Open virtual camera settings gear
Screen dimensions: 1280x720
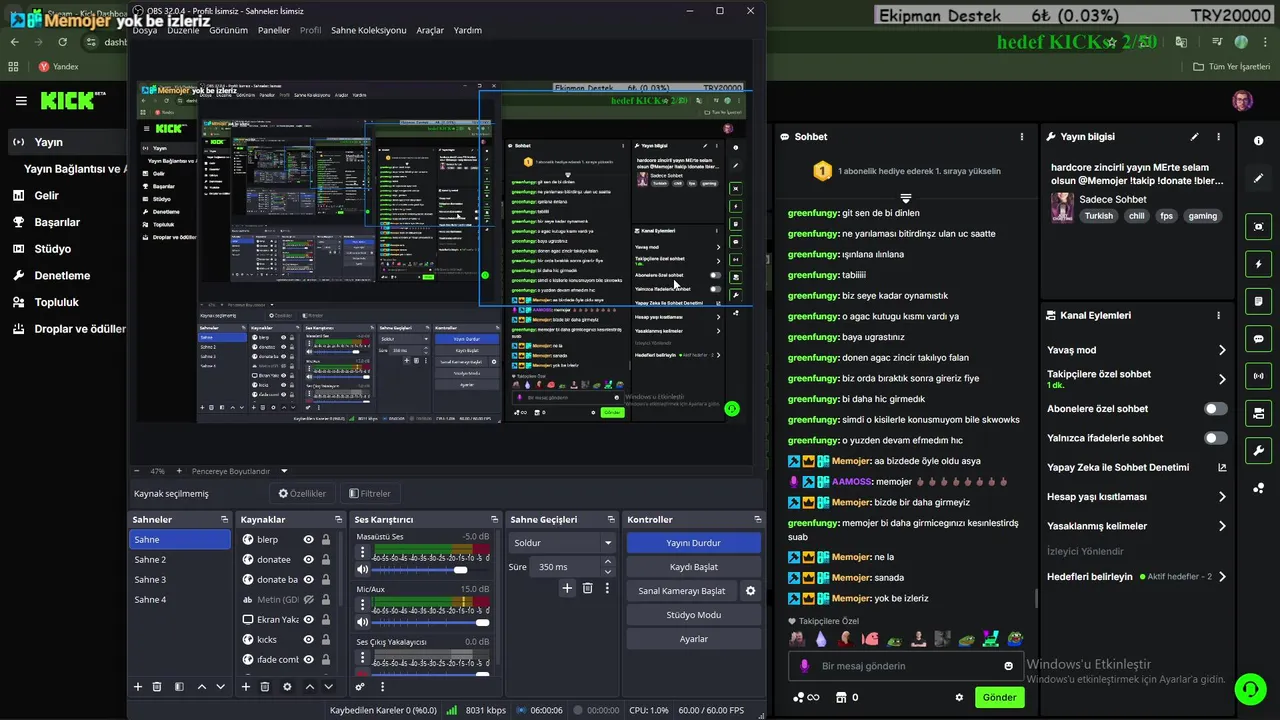pyautogui.click(x=750, y=591)
